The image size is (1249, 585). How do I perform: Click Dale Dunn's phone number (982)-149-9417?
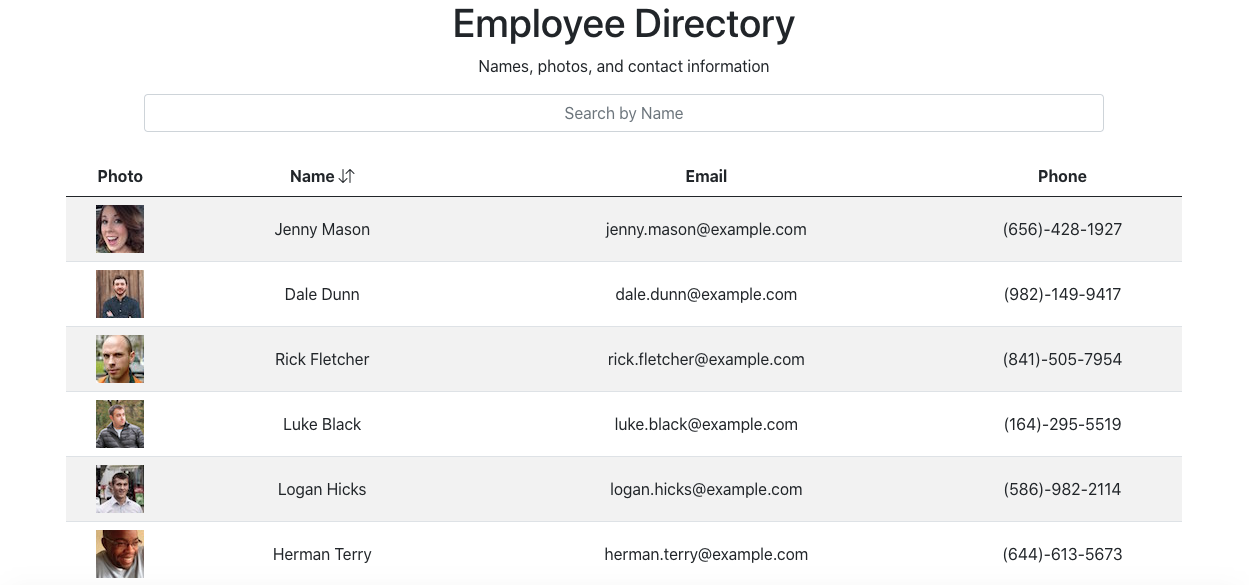1062,294
